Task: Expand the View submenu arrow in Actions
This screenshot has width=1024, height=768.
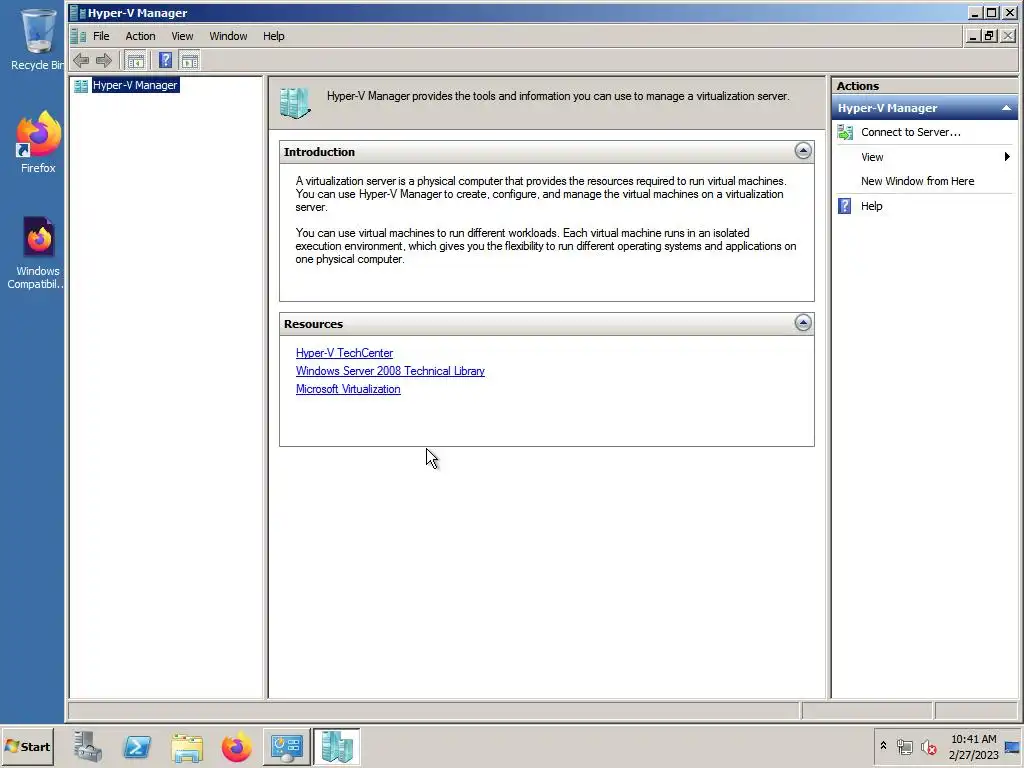Action: point(1007,157)
